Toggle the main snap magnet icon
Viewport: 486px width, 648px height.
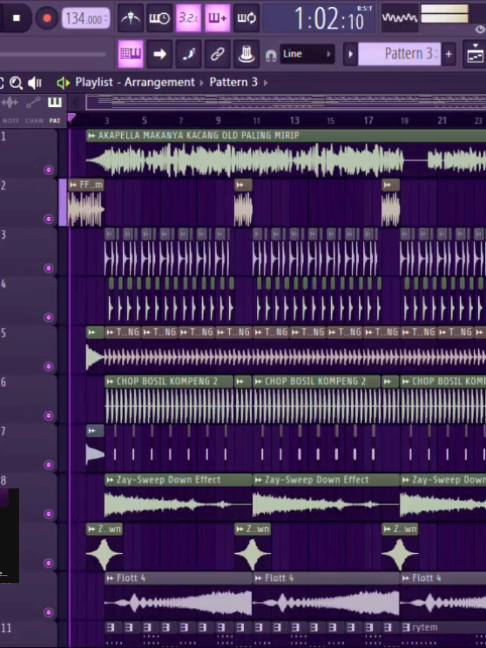pos(271,55)
